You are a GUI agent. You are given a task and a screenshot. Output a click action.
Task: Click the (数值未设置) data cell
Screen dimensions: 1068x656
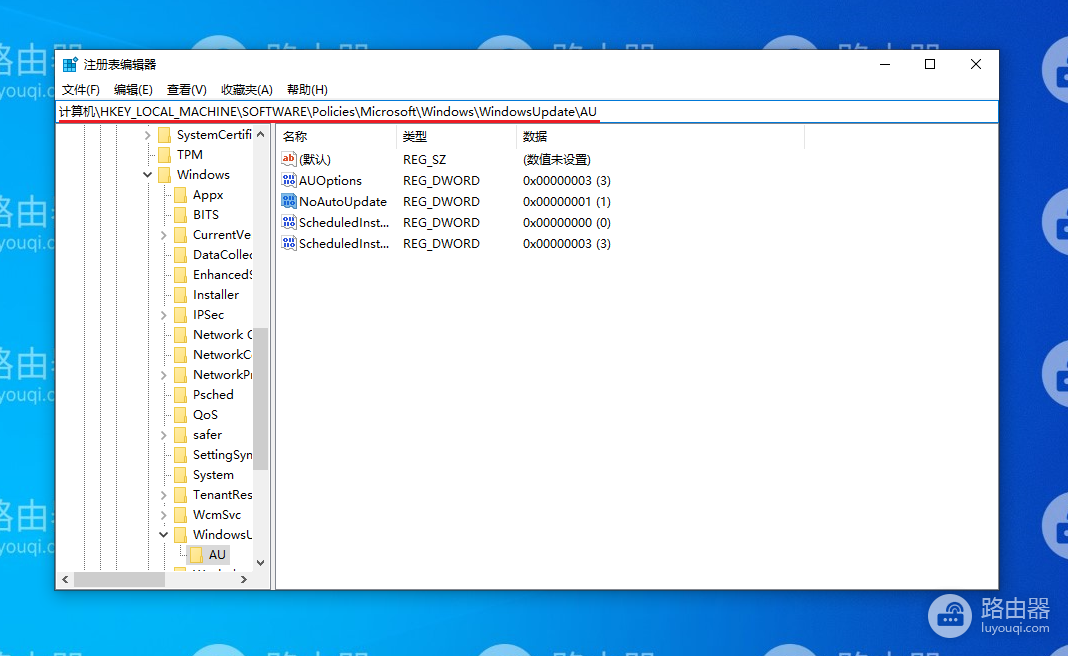[x=556, y=159]
